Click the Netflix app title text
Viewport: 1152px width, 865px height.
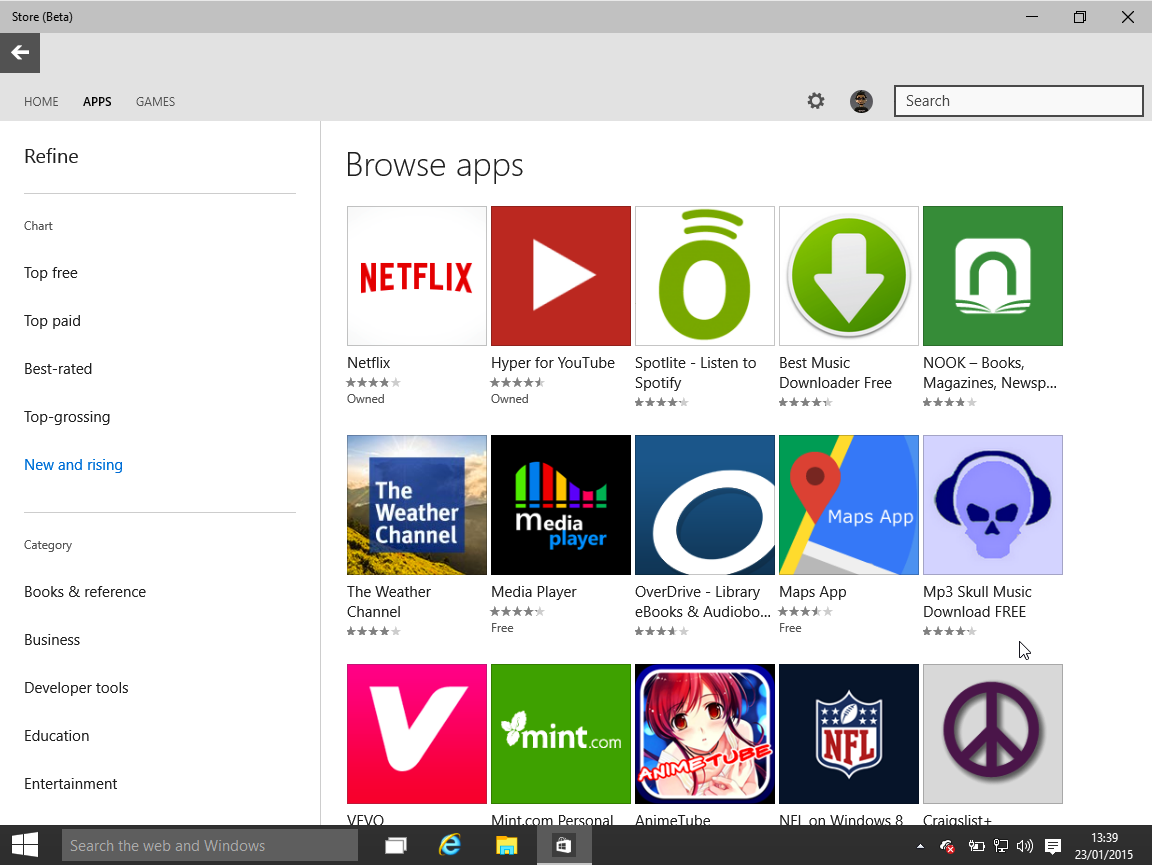coord(369,363)
